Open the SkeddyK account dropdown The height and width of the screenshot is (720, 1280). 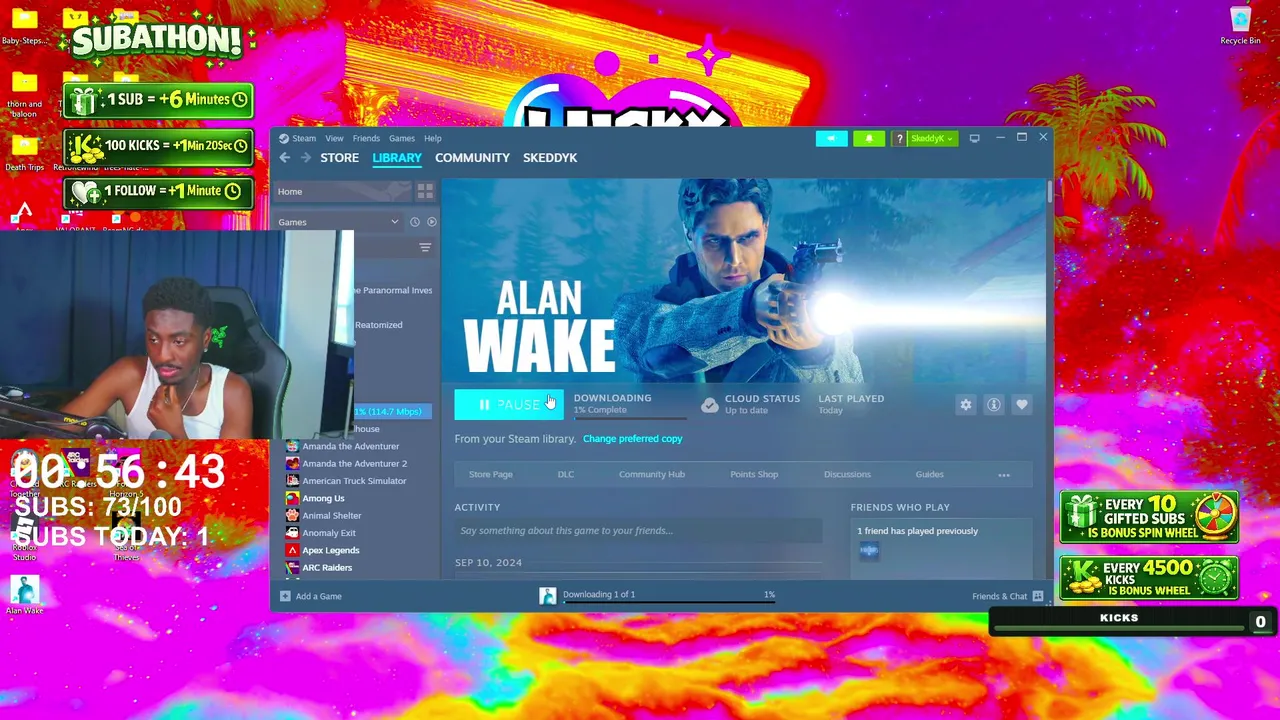pos(932,139)
